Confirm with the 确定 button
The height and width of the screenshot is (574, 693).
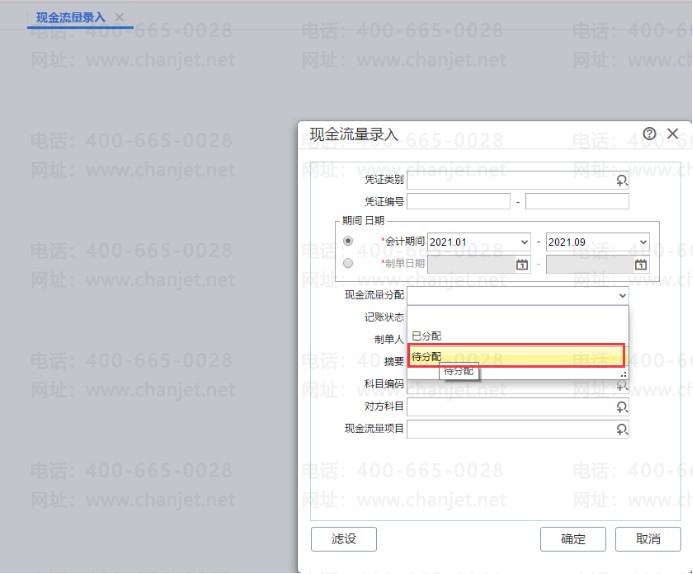point(573,539)
